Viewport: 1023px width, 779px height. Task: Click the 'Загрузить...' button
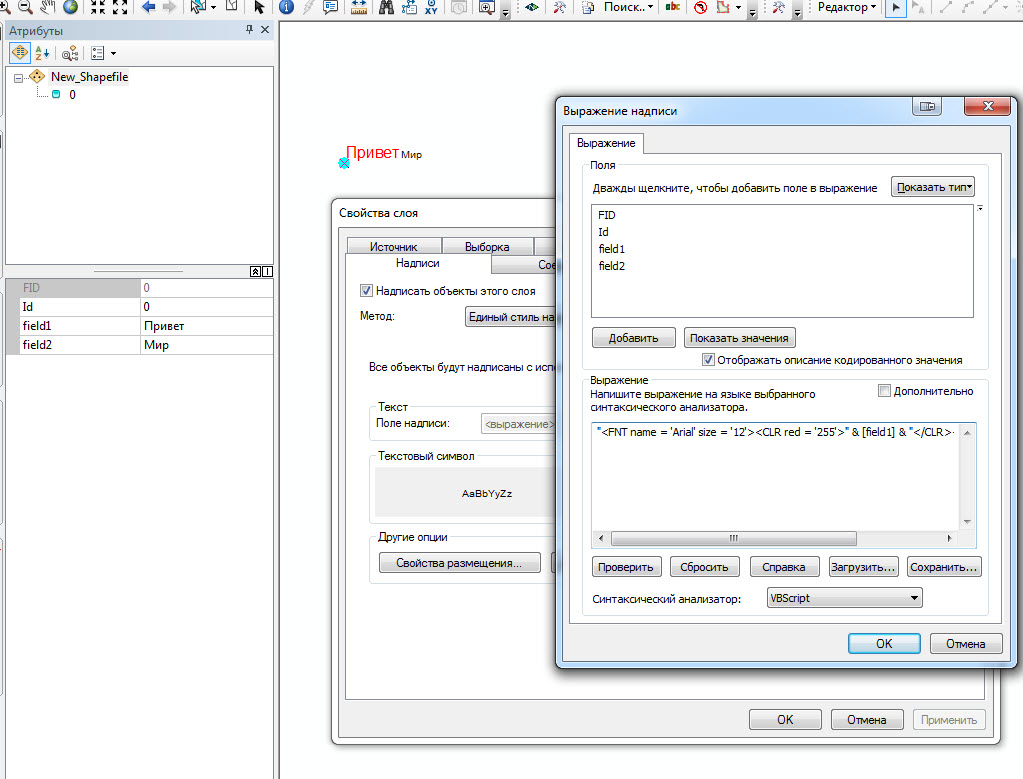pos(863,567)
